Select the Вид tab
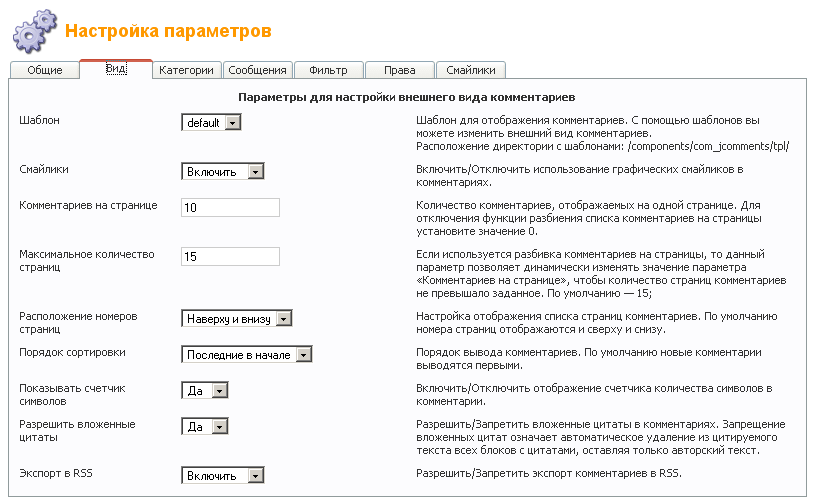 point(115,69)
